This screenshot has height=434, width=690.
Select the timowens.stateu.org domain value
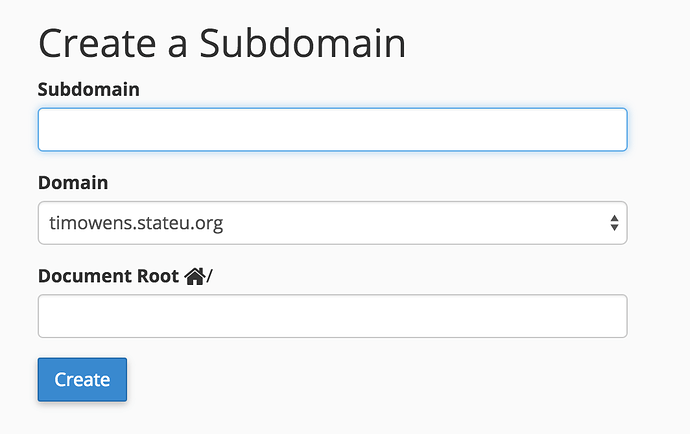tap(136, 223)
